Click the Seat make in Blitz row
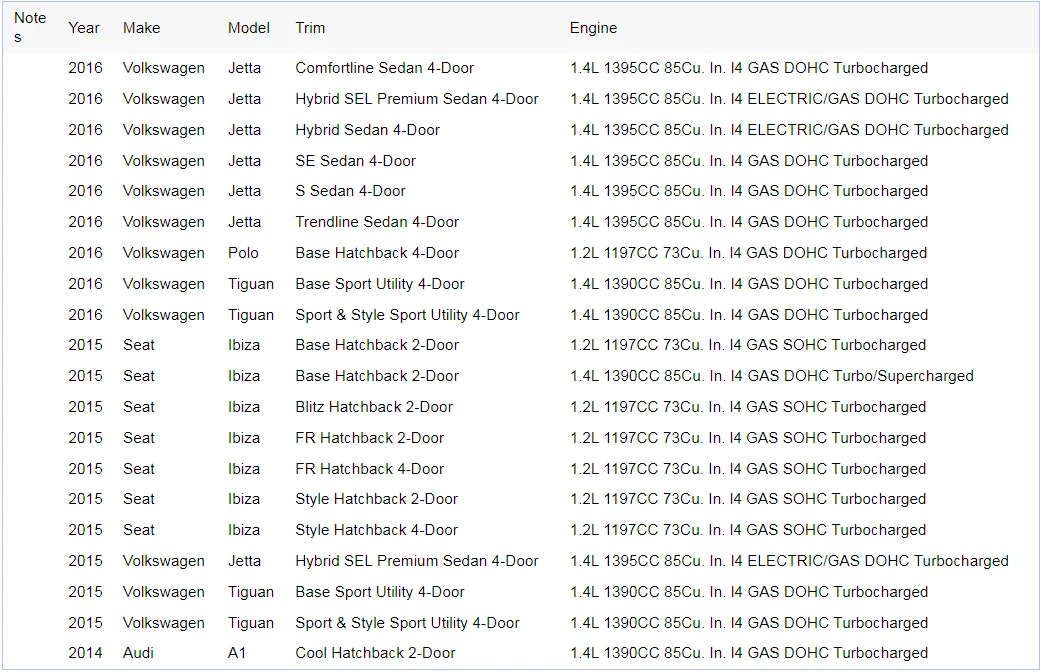 coord(138,406)
